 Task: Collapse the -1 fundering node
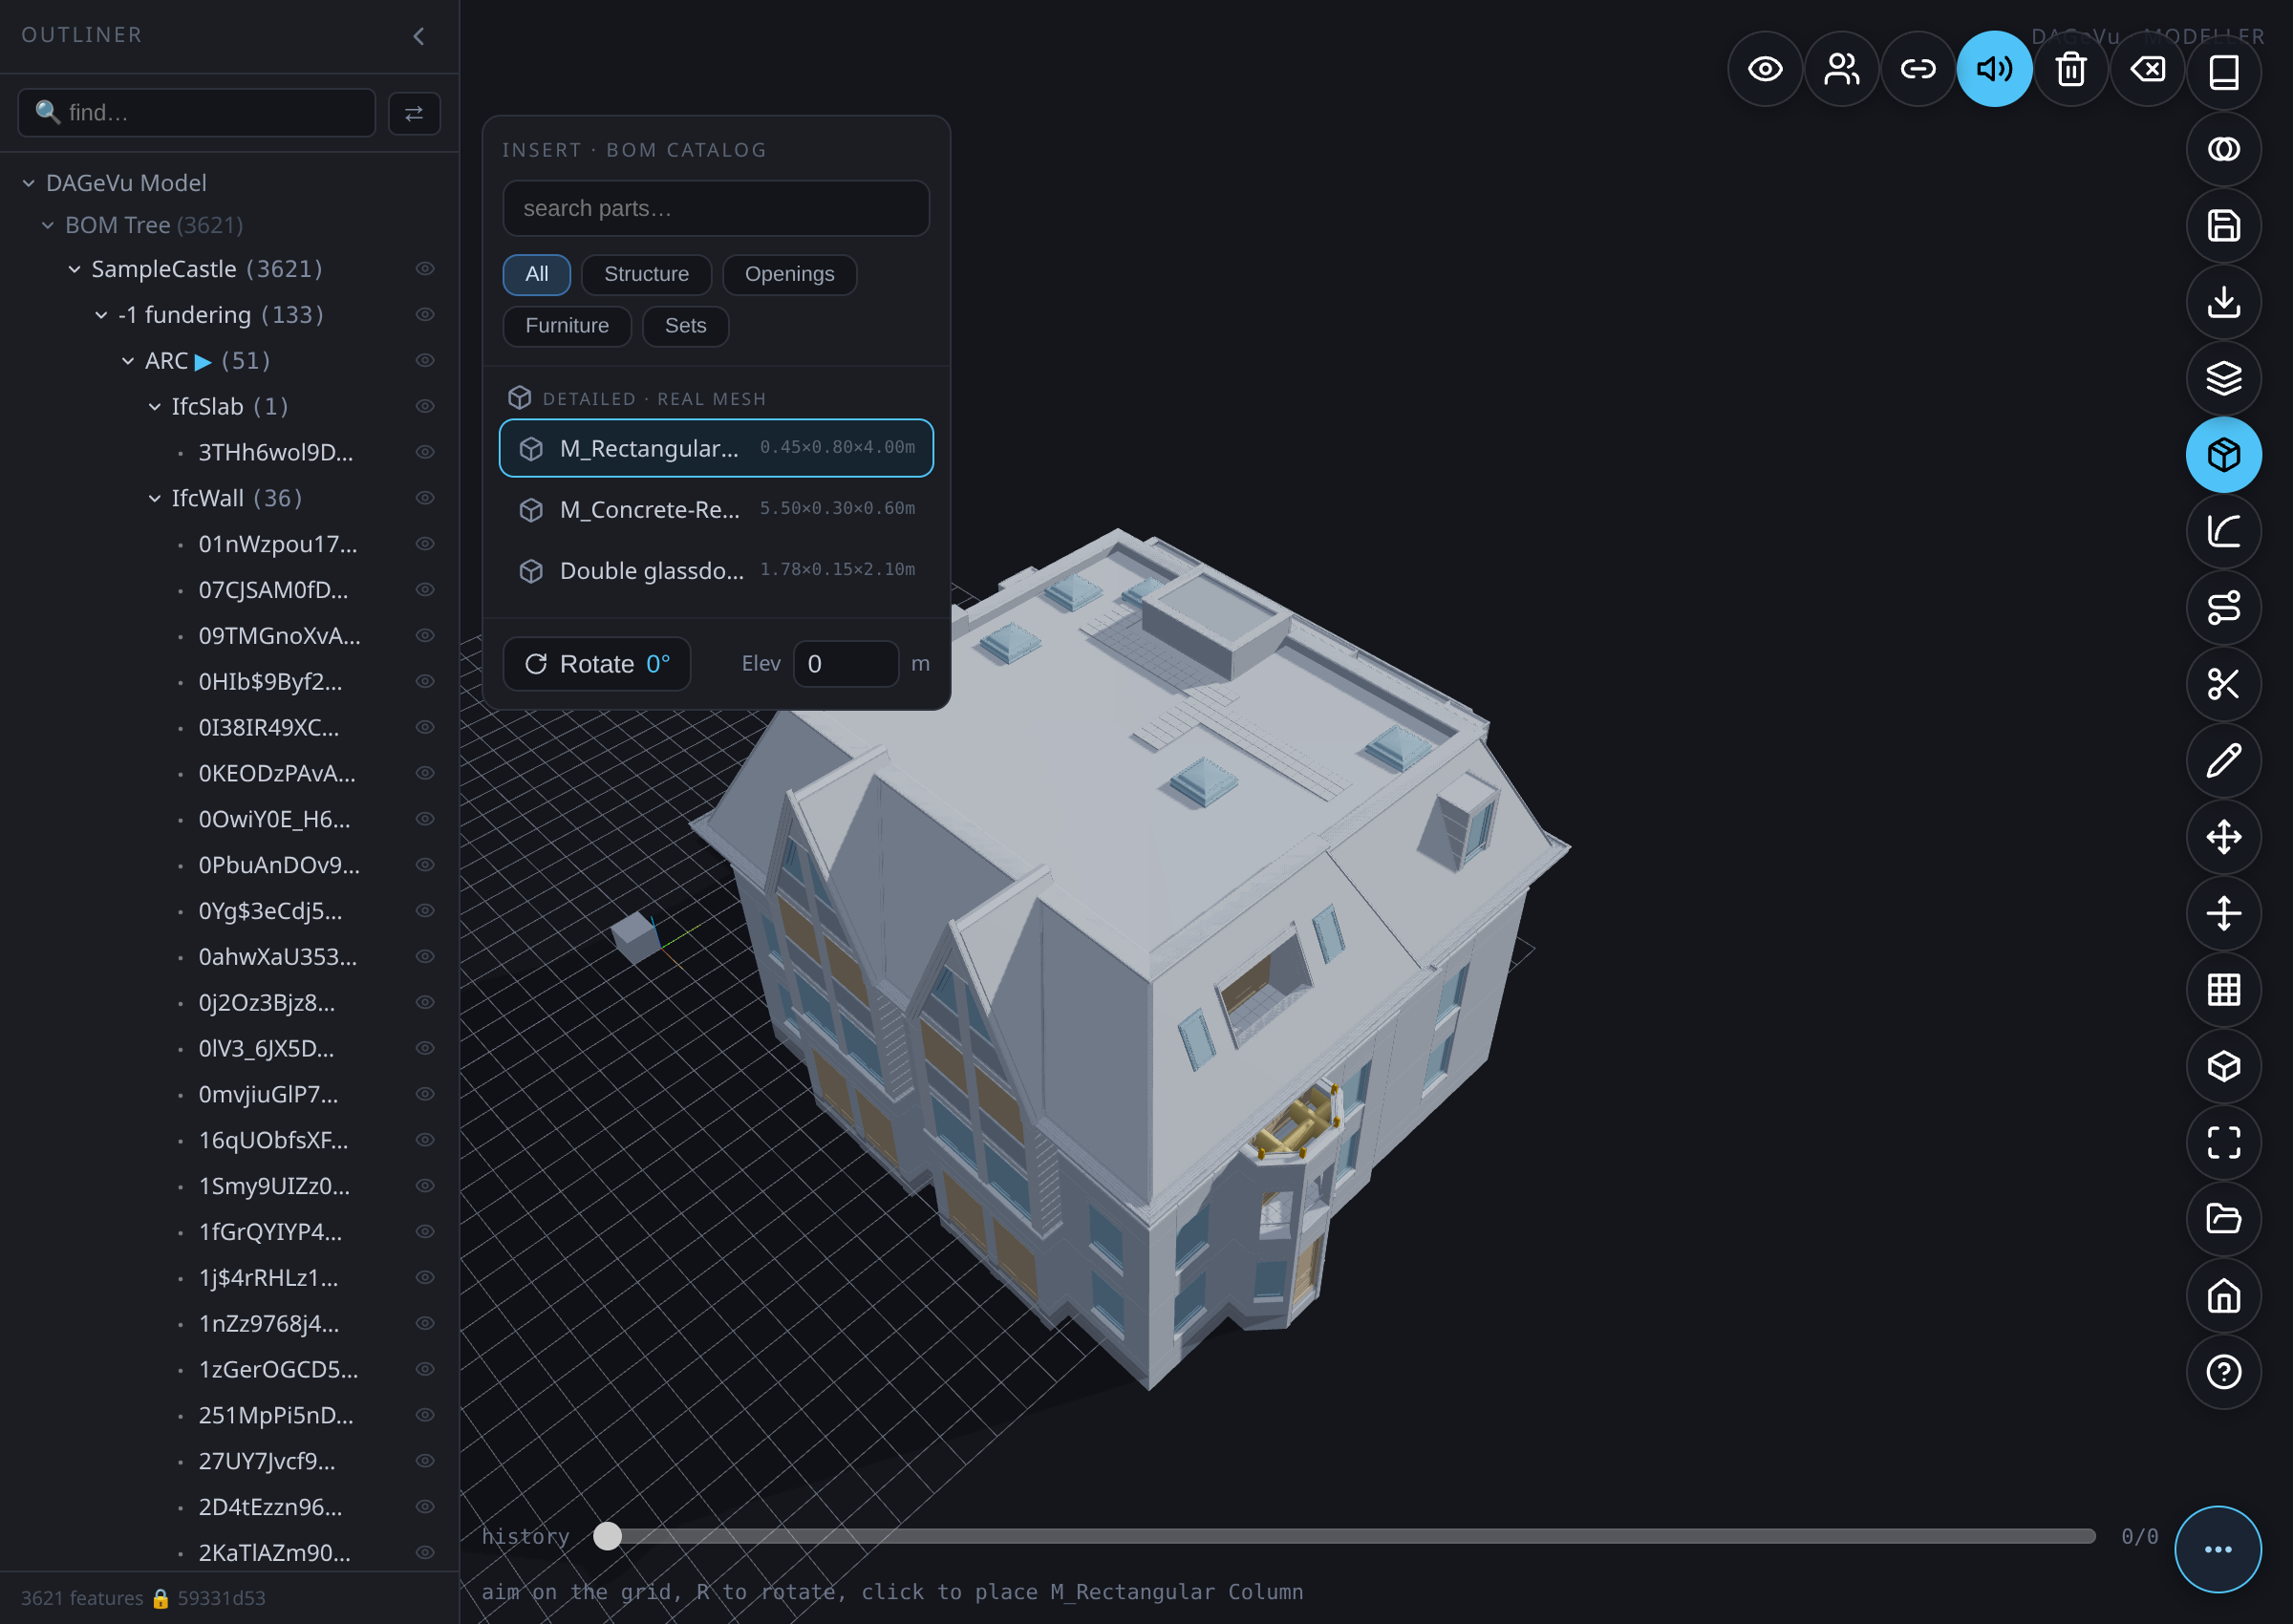point(101,316)
